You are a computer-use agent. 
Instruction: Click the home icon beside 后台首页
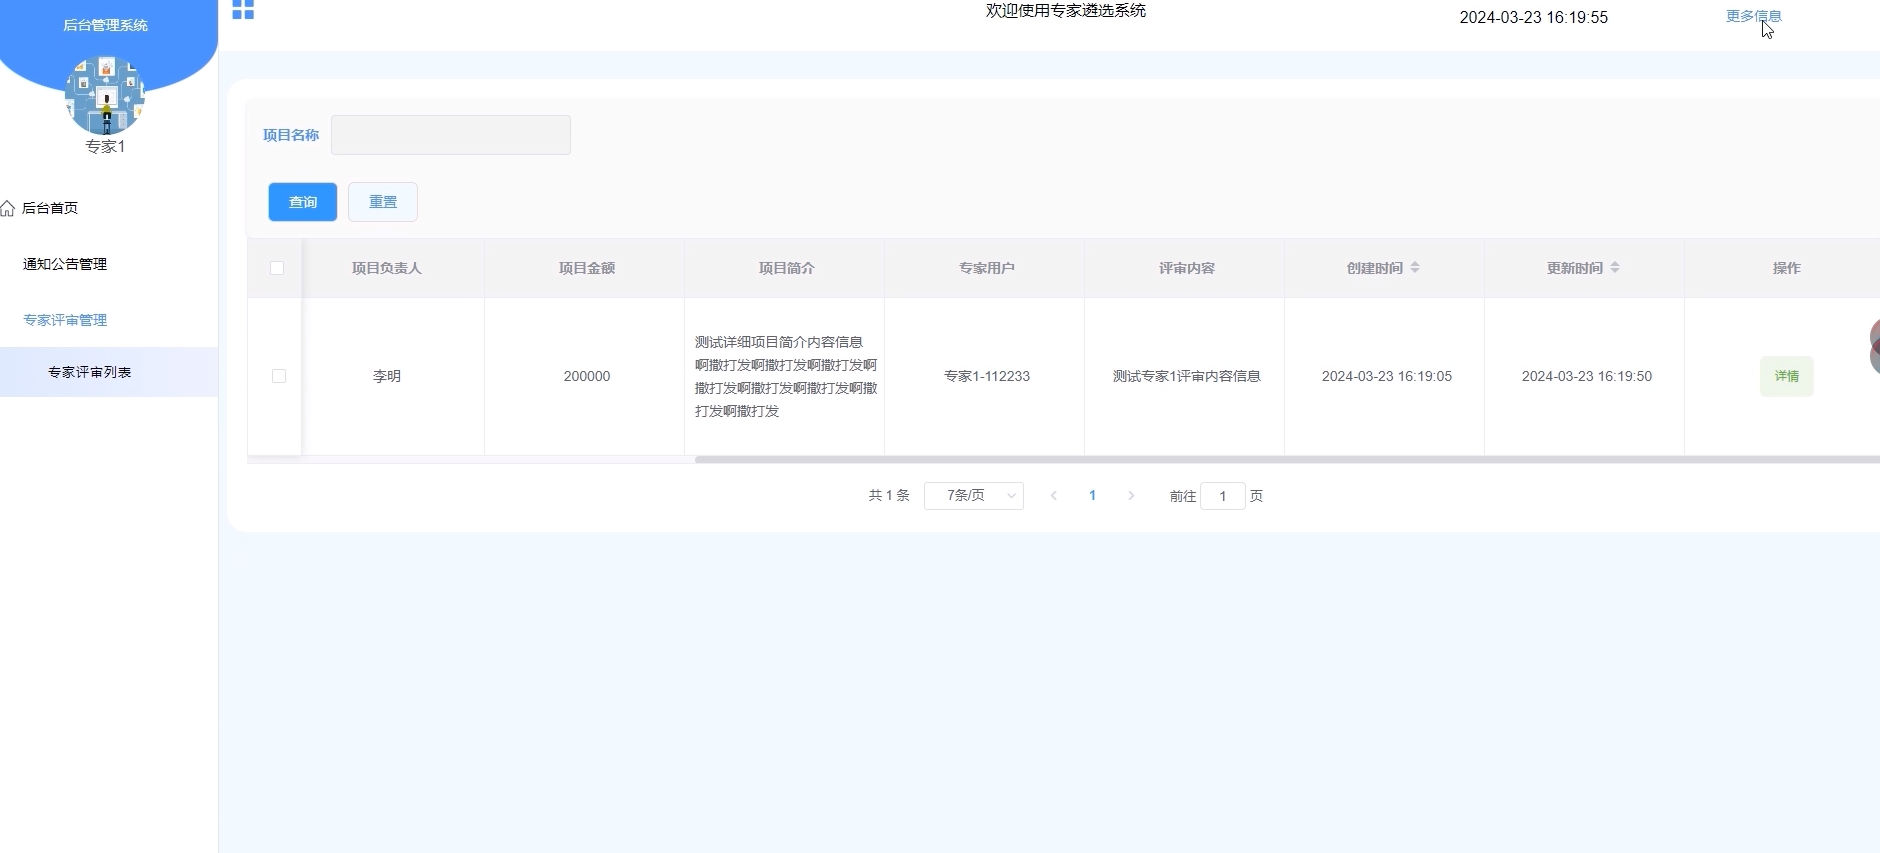tap(8, 208)
